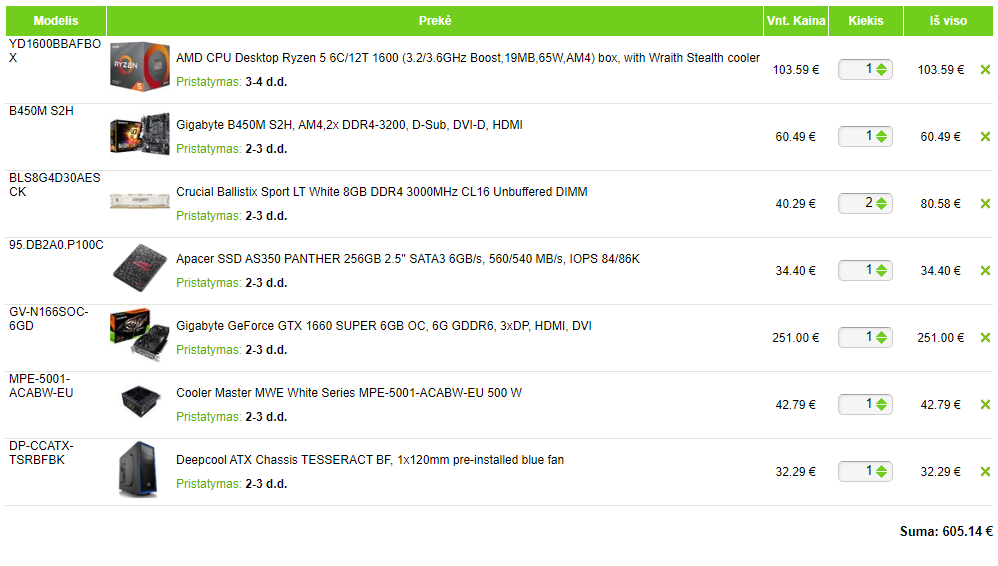Click the Cooler Master MWE White Series link
998x566 pixels.
349,393
